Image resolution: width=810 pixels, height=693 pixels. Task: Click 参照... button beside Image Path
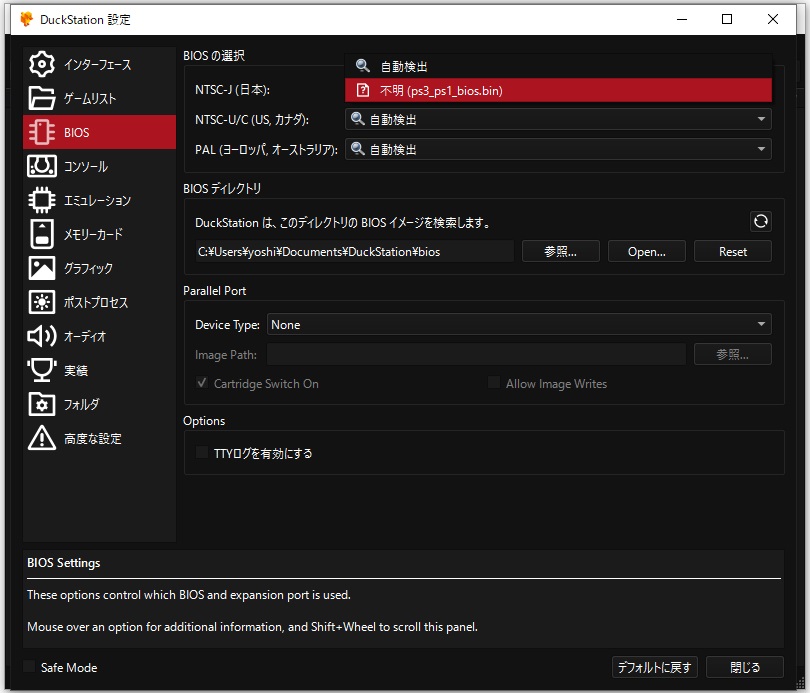(733, 354)
